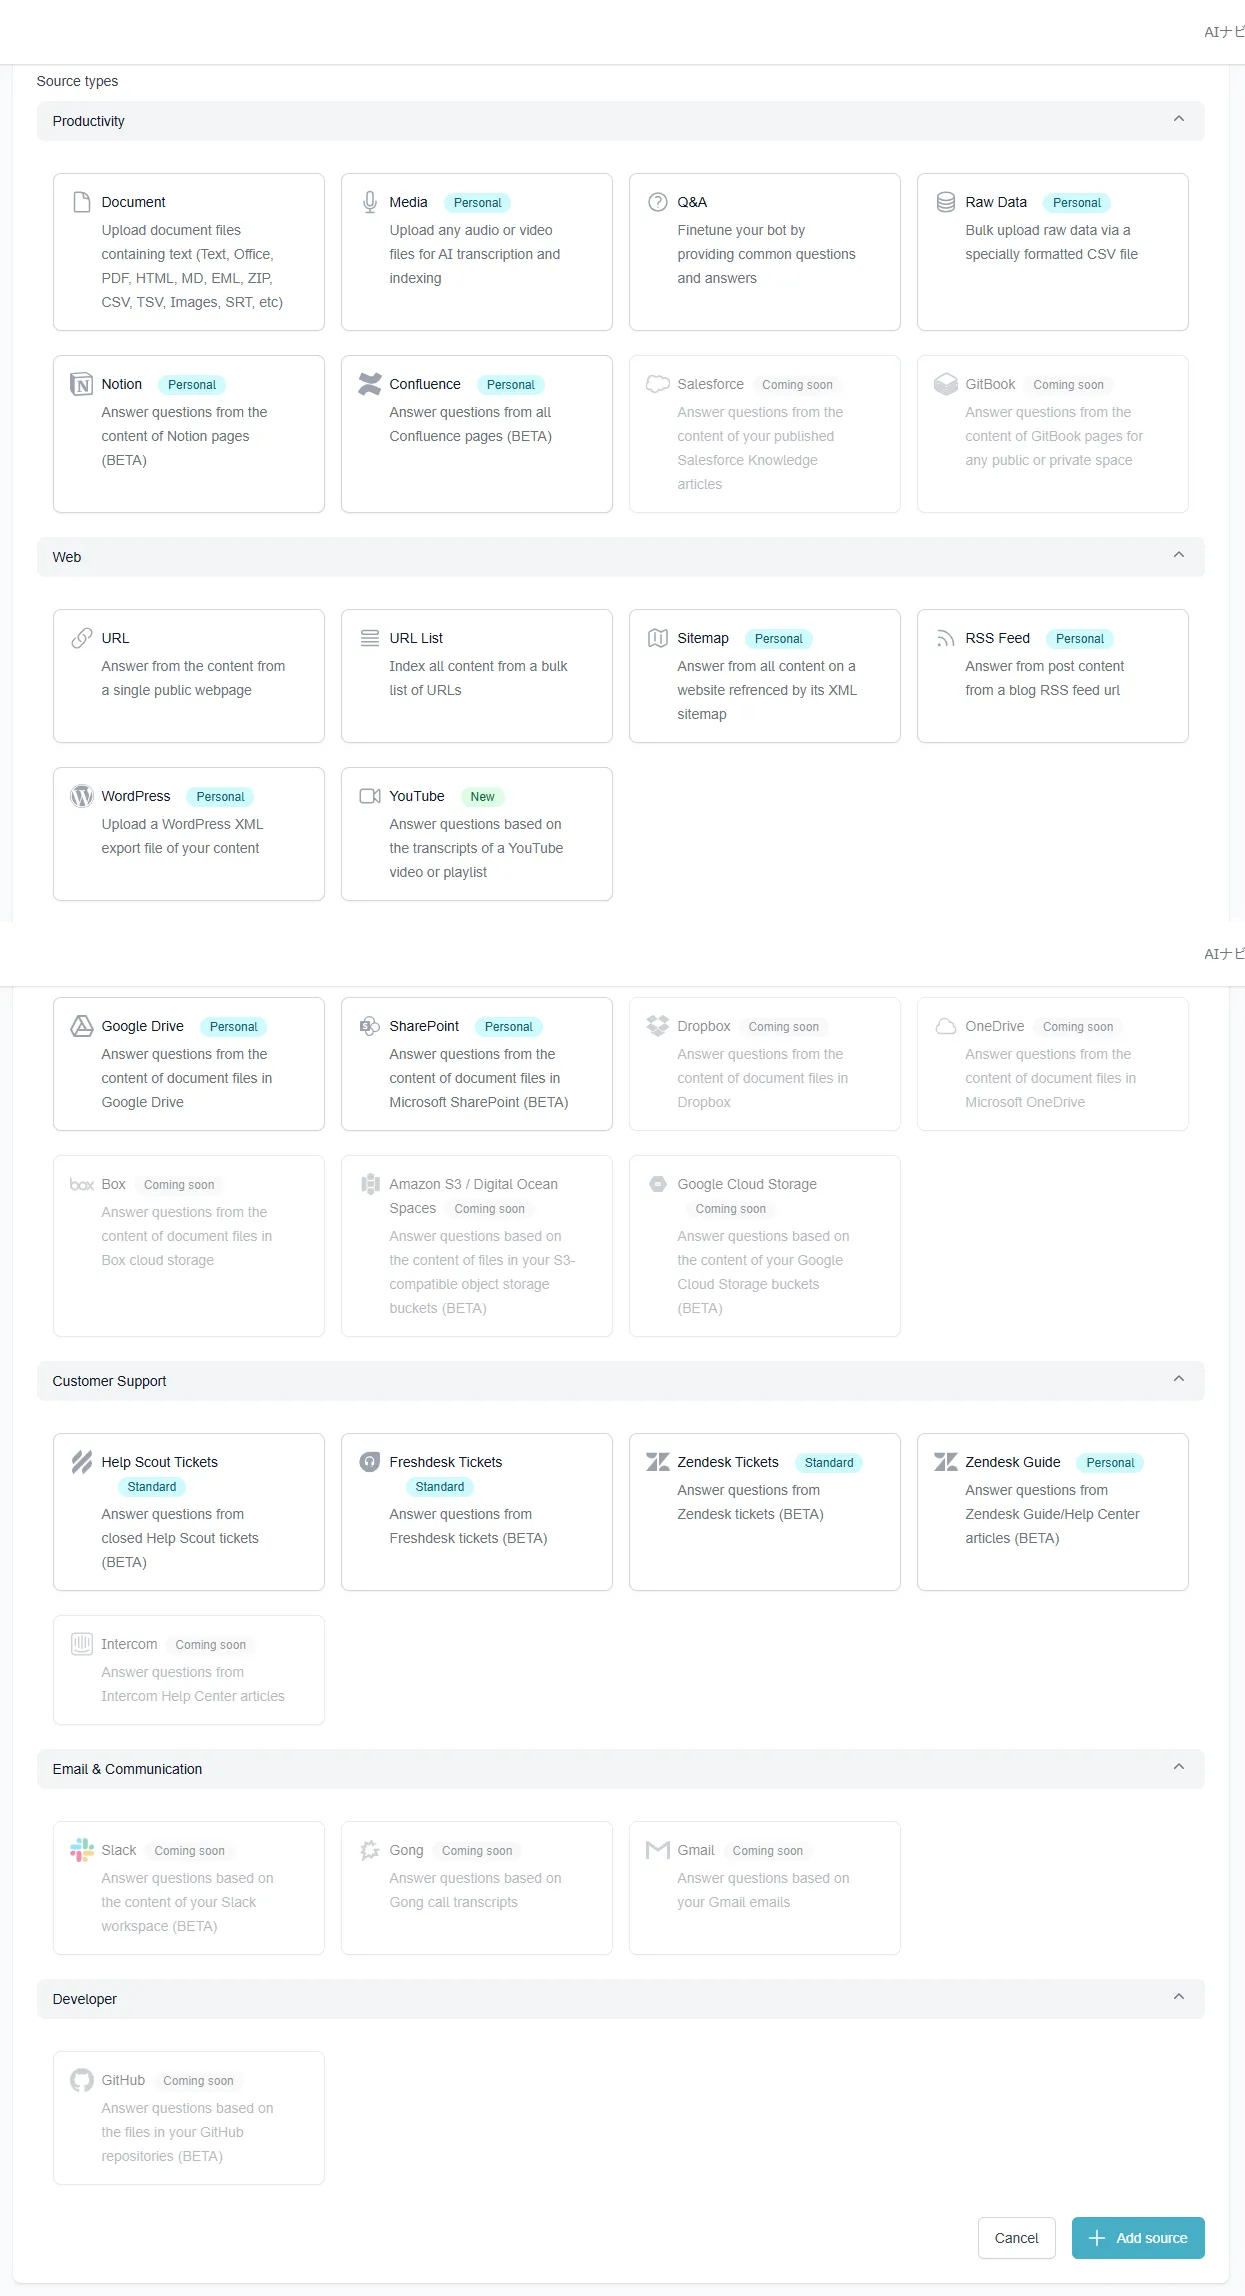The height and width of the screenshot is (2296, 1245).
Task: Click the URL chain link icon
Action: (82, 638)
